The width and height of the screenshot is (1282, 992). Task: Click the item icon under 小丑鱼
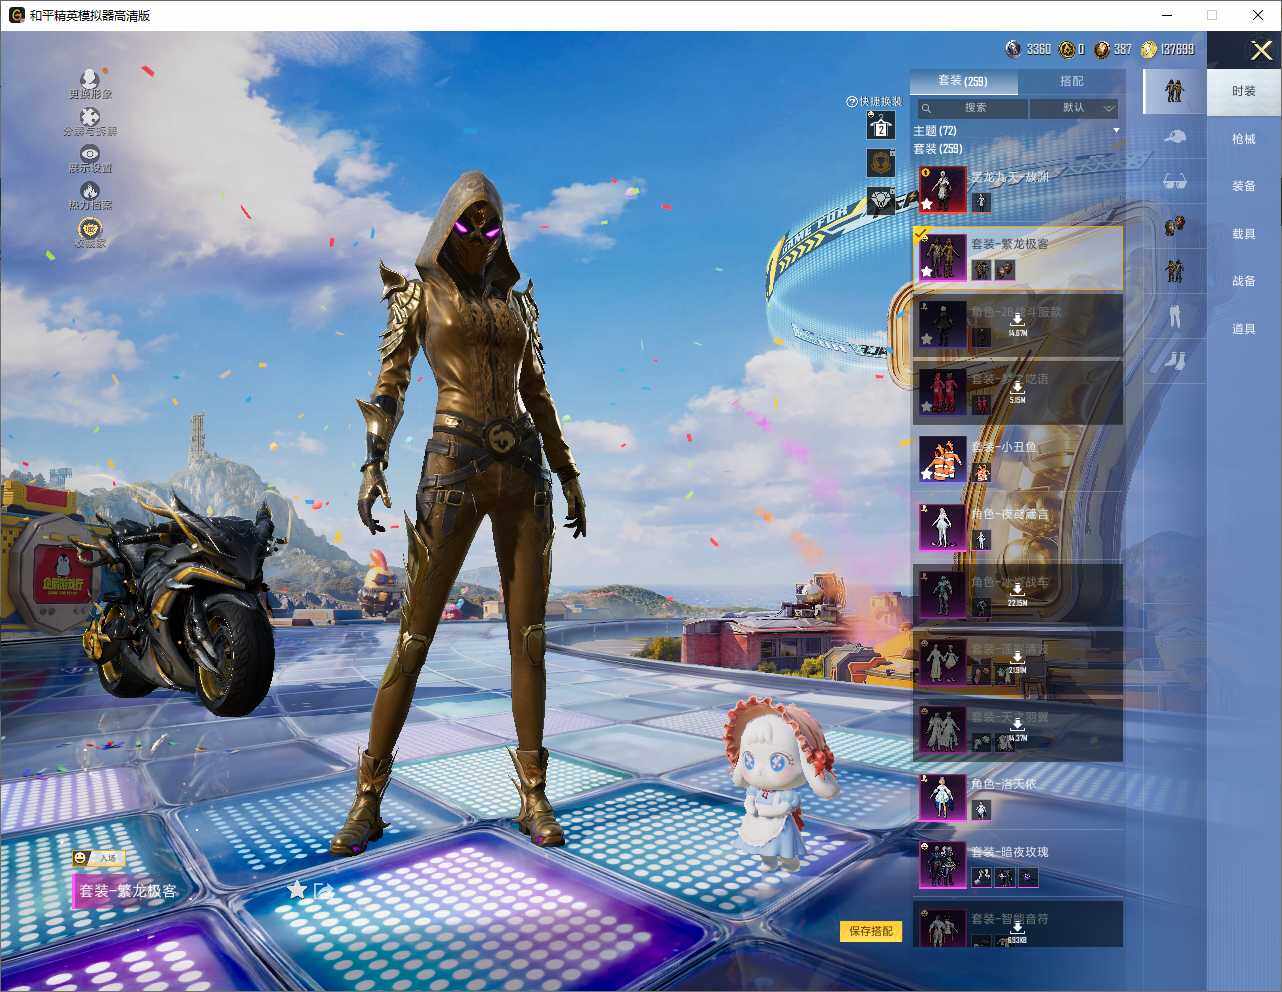981,472
